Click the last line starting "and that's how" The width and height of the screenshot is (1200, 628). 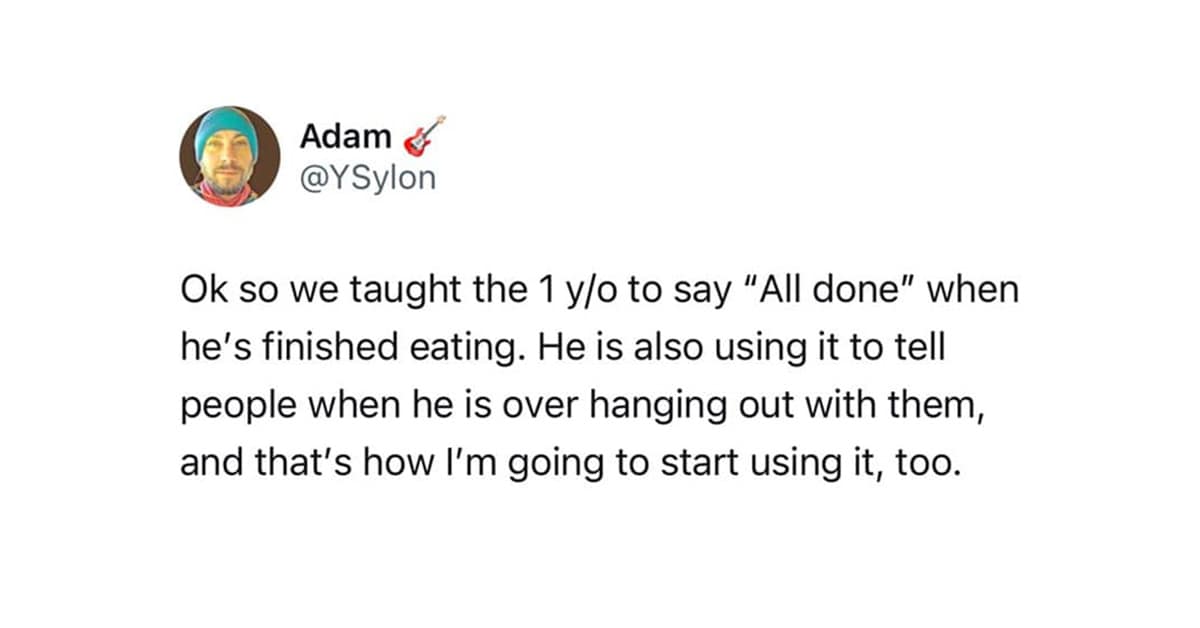click(569, 463)
